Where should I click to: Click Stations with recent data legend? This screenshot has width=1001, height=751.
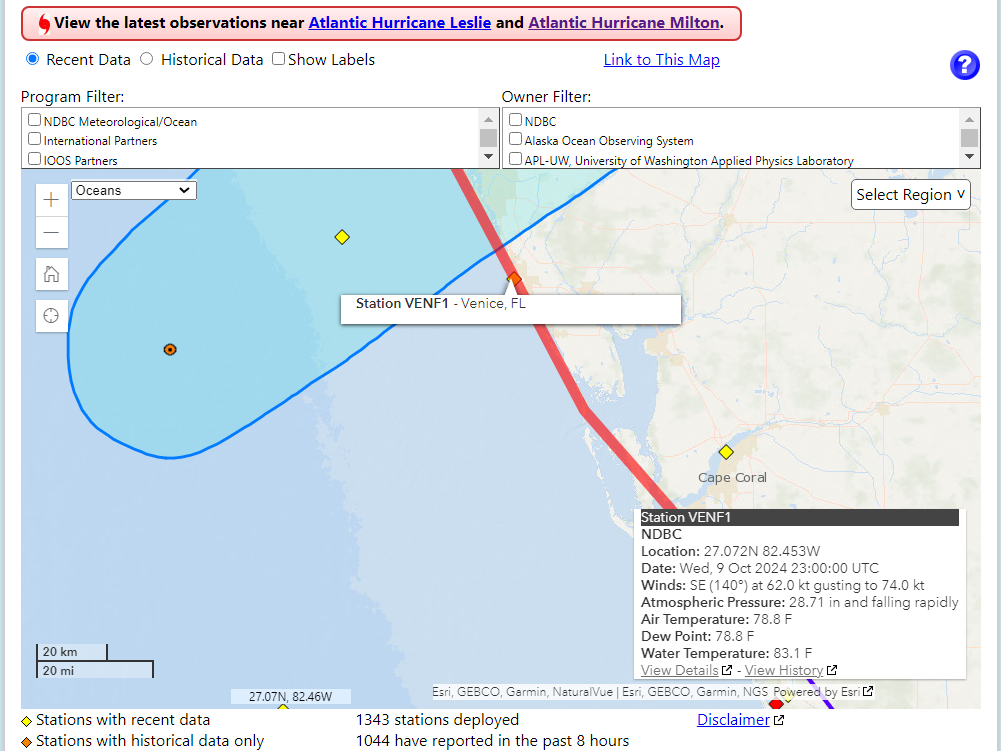[x=123, y=720]
